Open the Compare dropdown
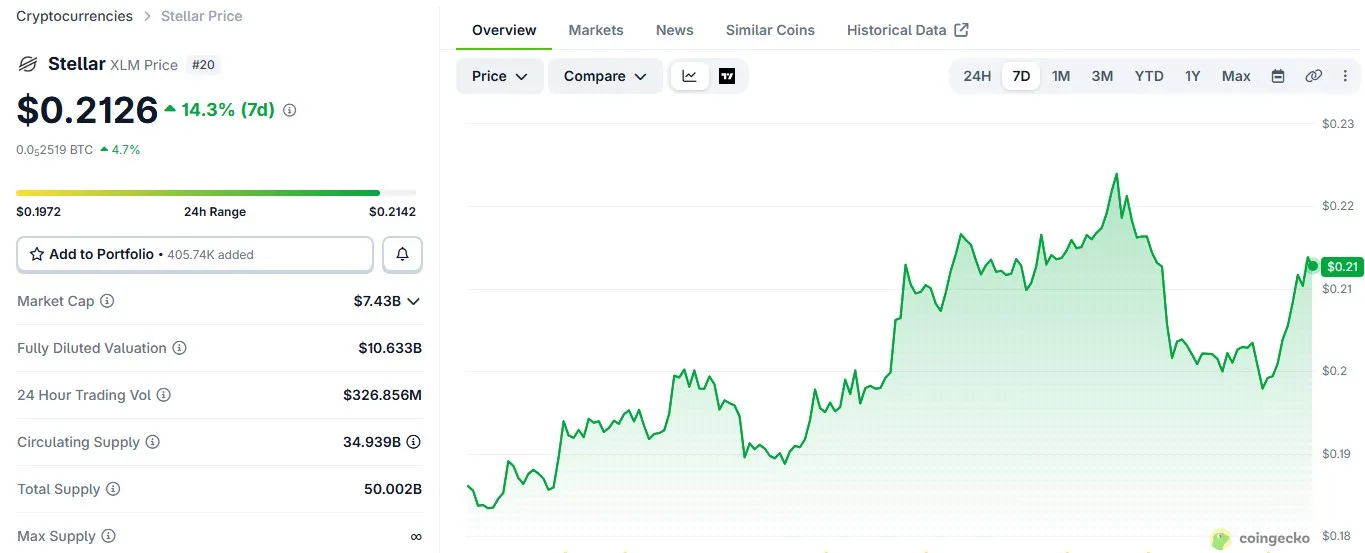This screenshot has height=553, width=1365. click(605, 76)
